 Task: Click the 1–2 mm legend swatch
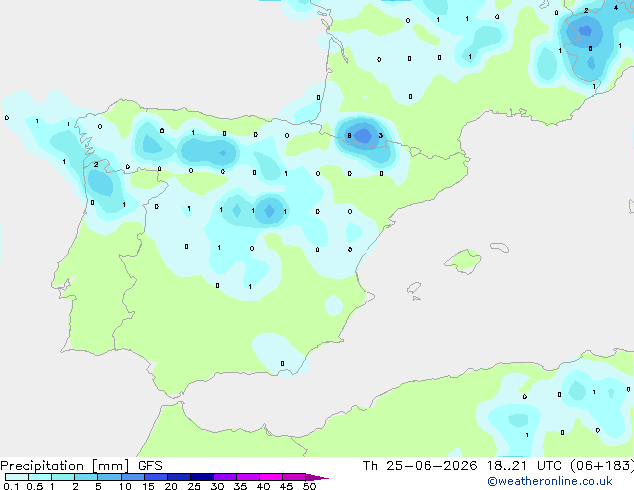point(63,477)
